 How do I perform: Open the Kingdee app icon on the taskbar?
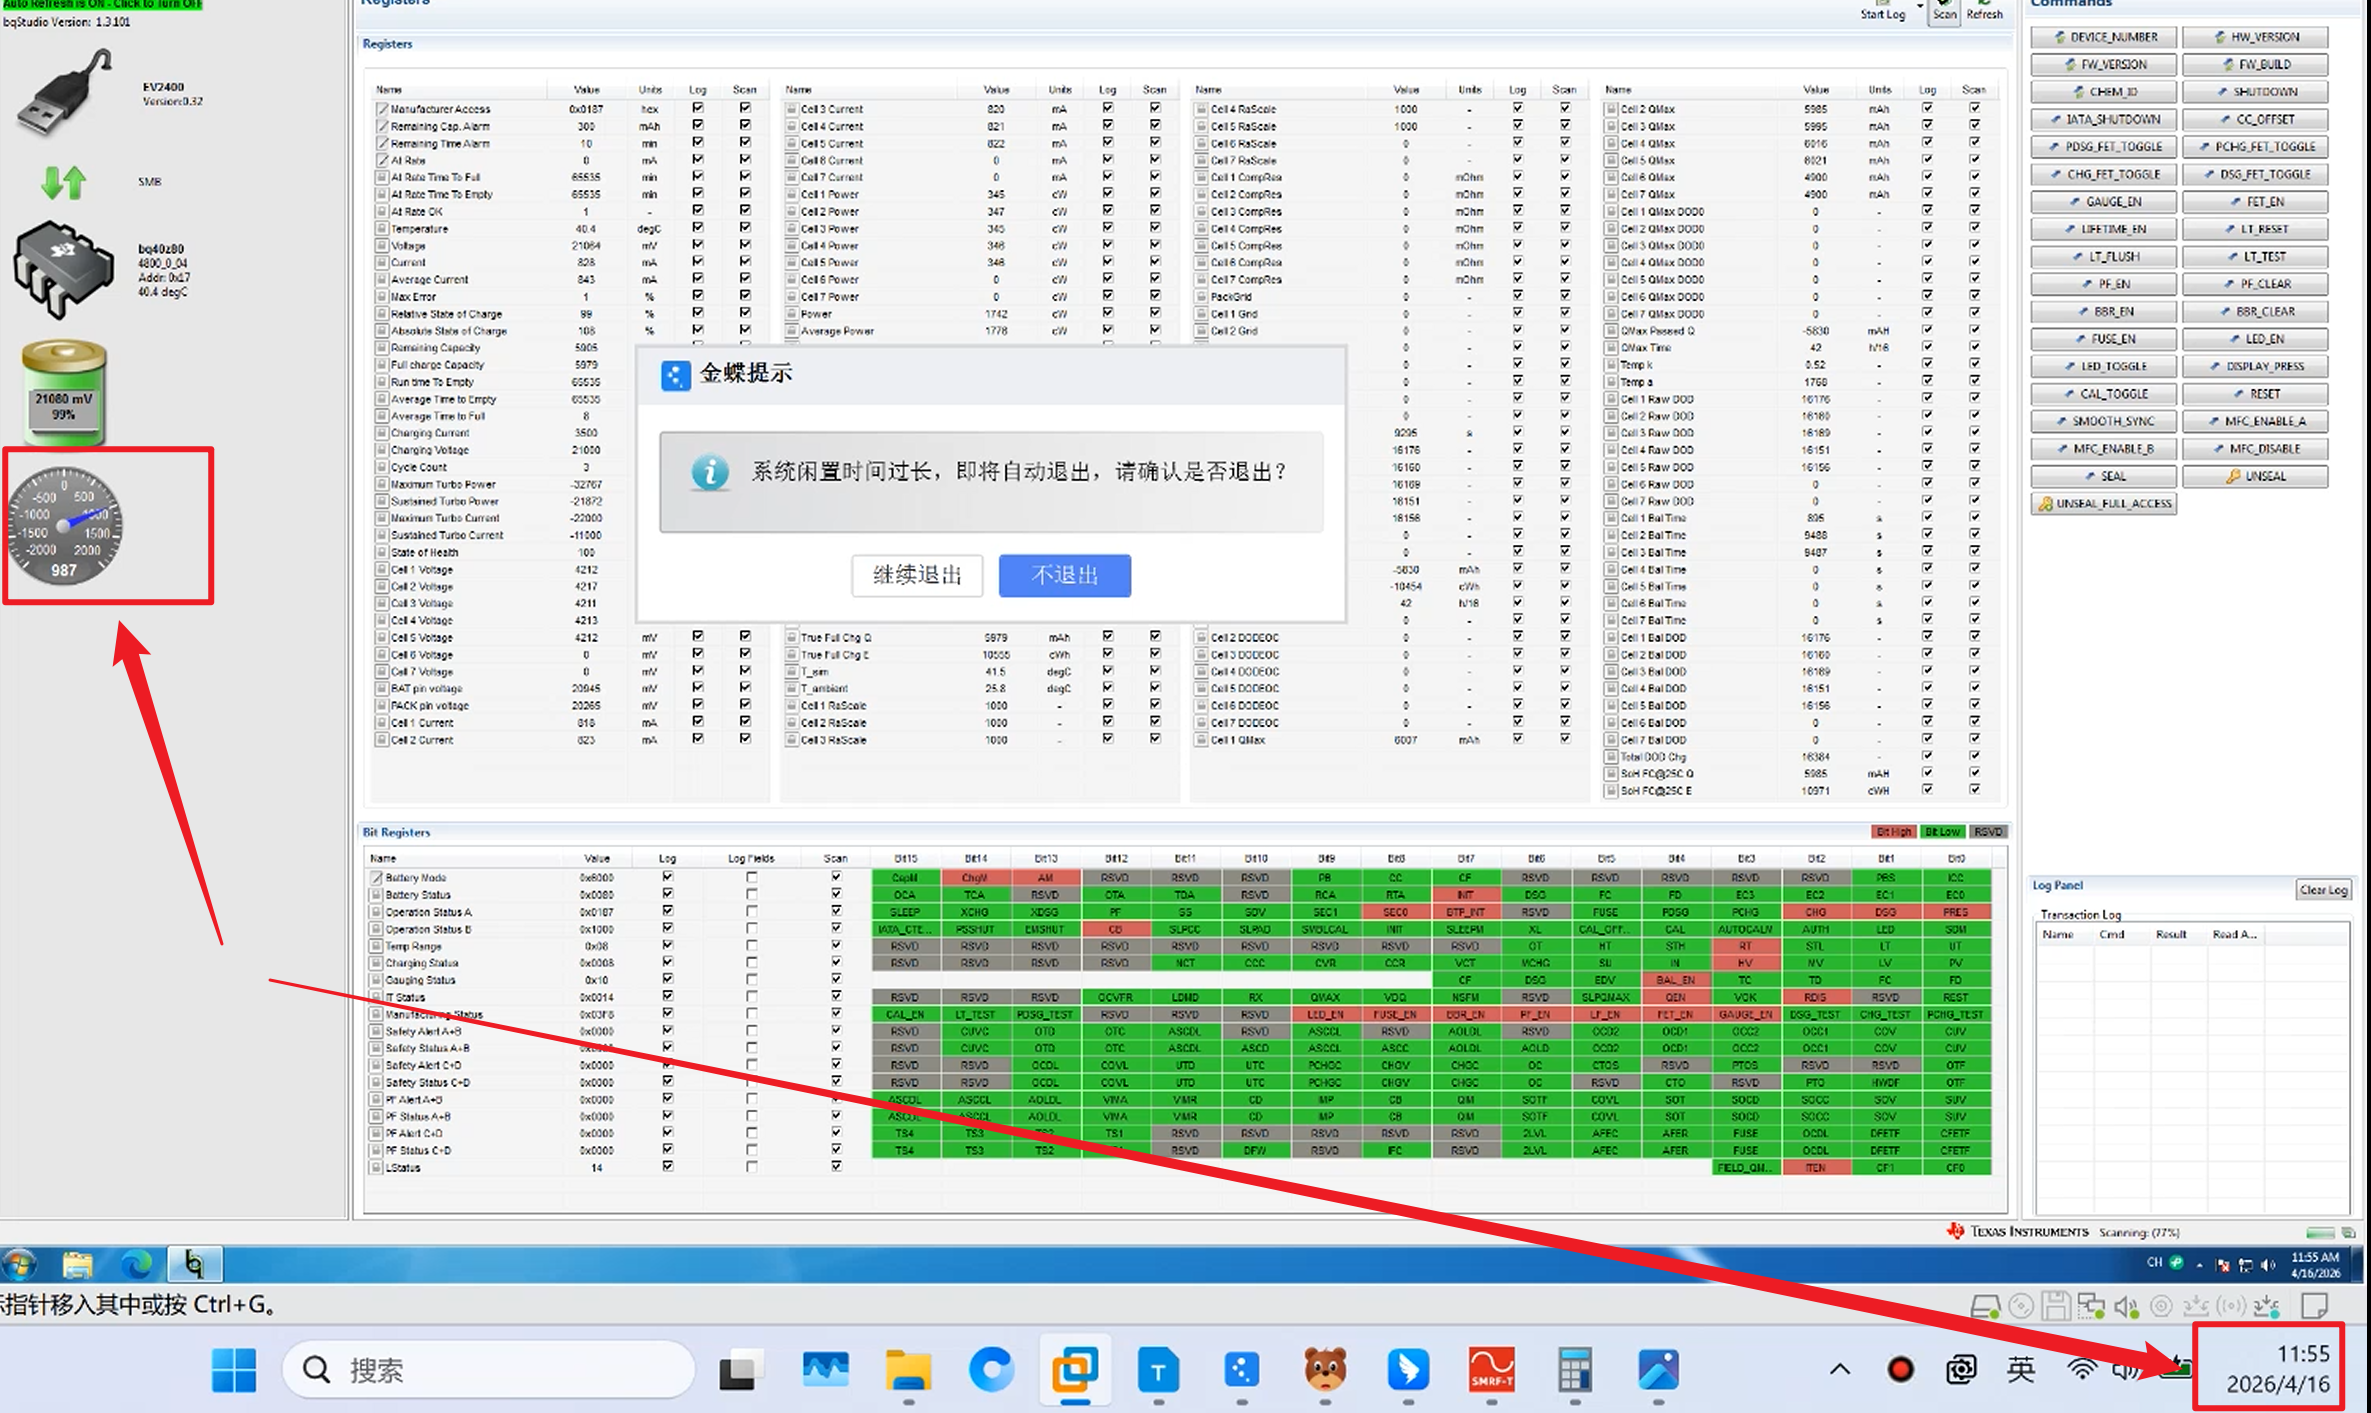point(1242,1370)
